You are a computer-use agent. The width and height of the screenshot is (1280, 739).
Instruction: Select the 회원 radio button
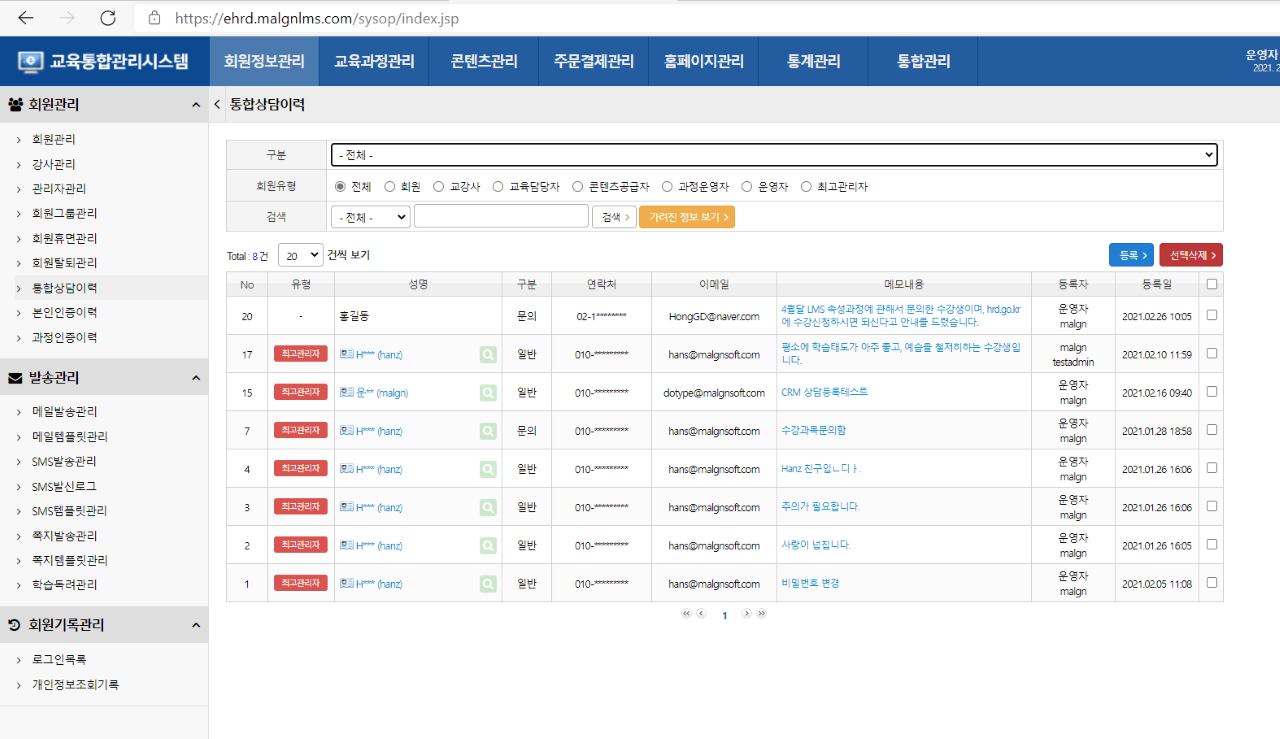click(390, 187)
